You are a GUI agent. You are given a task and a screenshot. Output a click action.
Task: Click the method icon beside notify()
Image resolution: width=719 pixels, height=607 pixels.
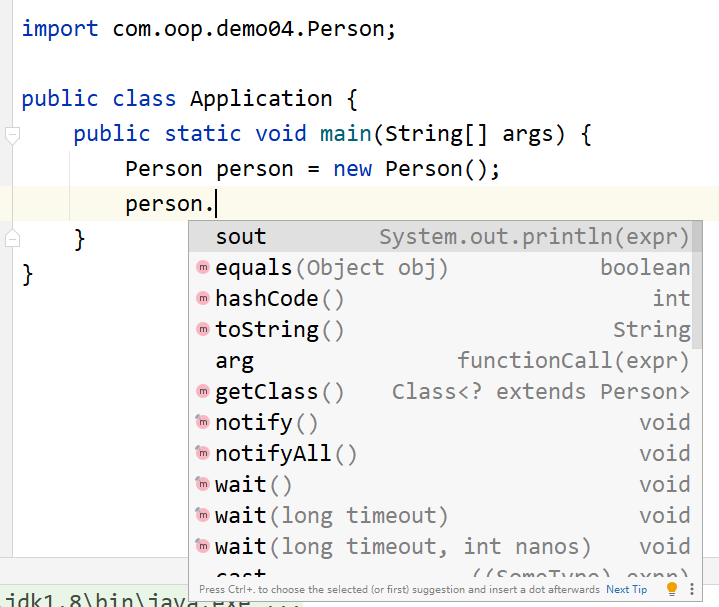[x=203, y=422]
